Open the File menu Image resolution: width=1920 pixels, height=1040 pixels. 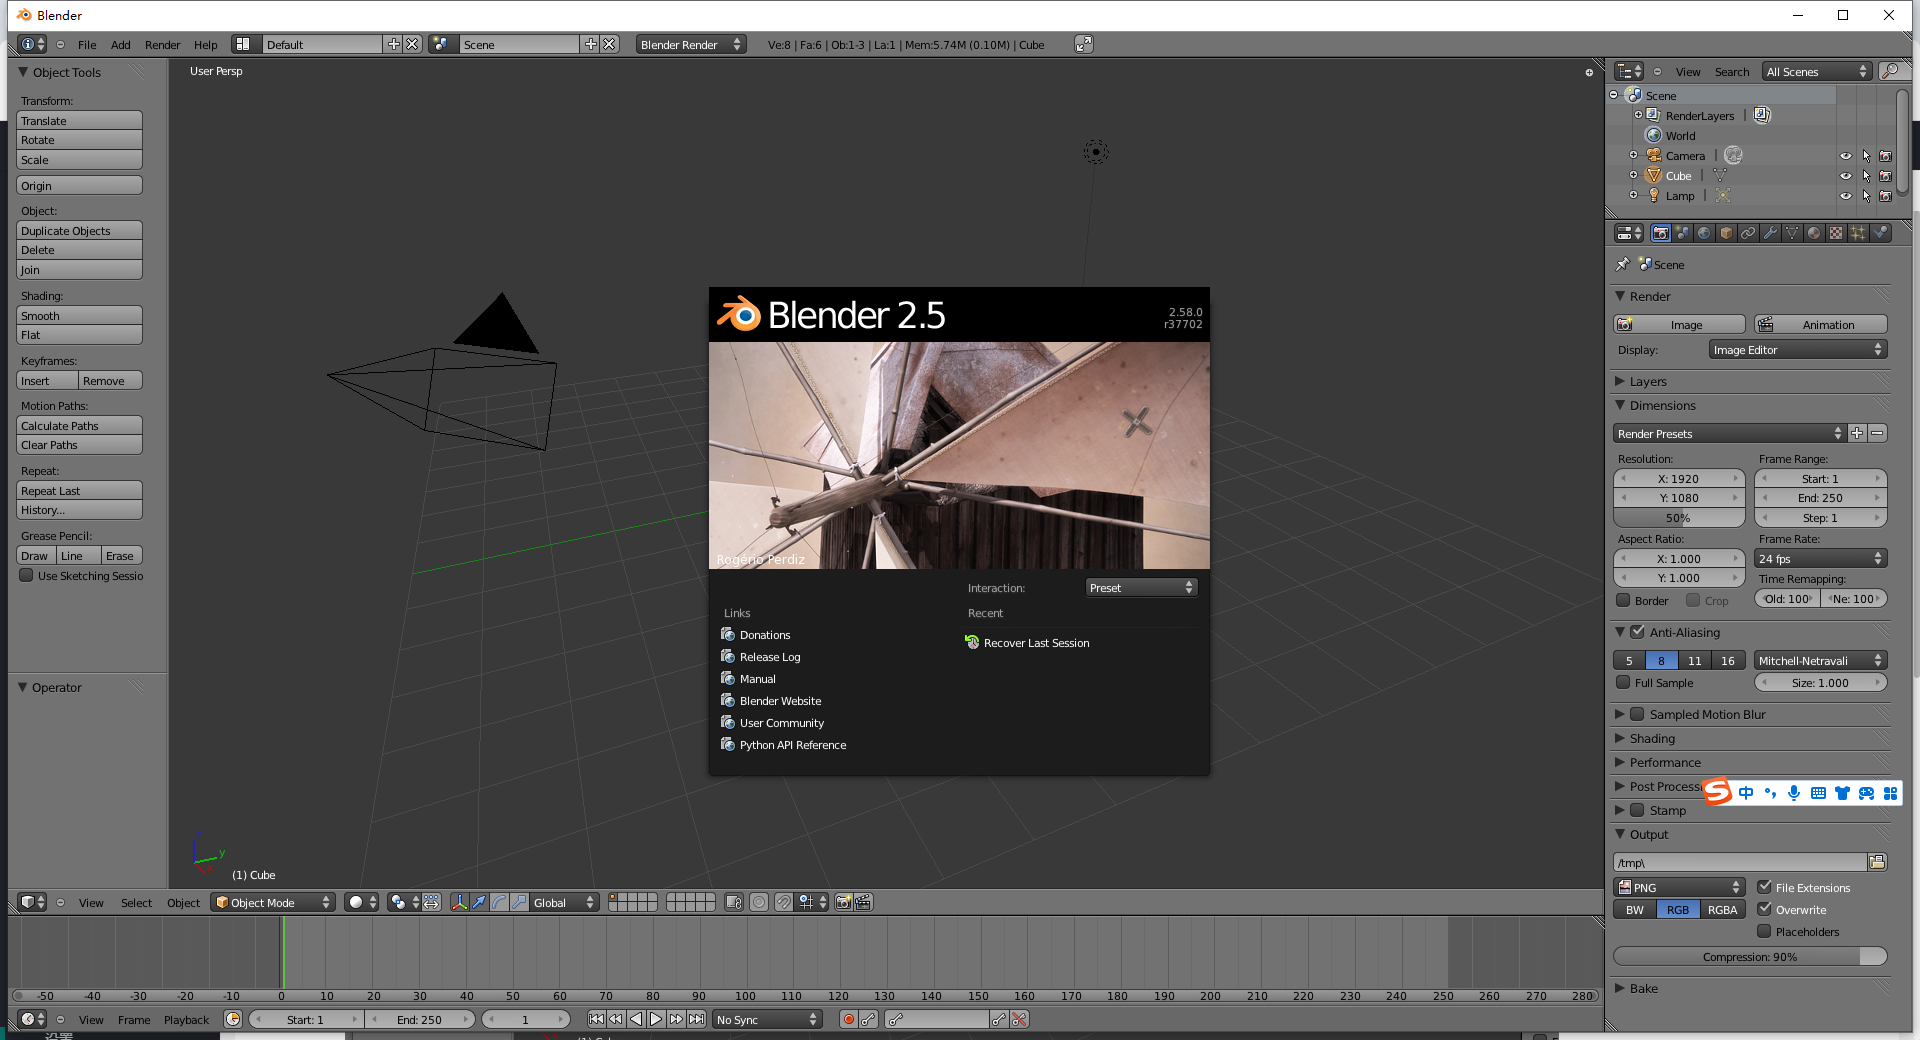coord(87,44)
